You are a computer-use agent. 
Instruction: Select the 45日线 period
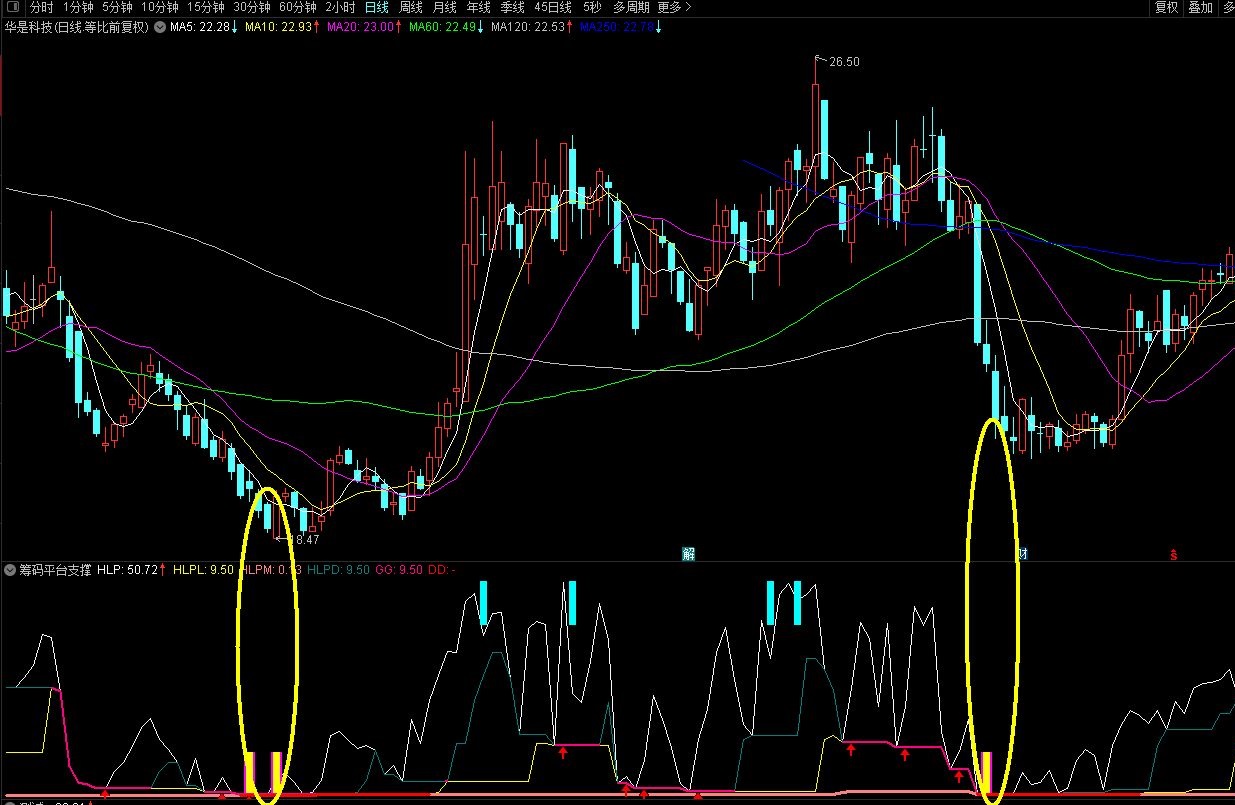(x=553, y=7)
